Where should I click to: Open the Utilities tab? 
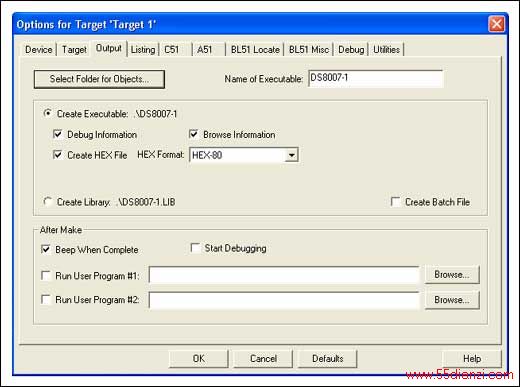coord(386,50)
